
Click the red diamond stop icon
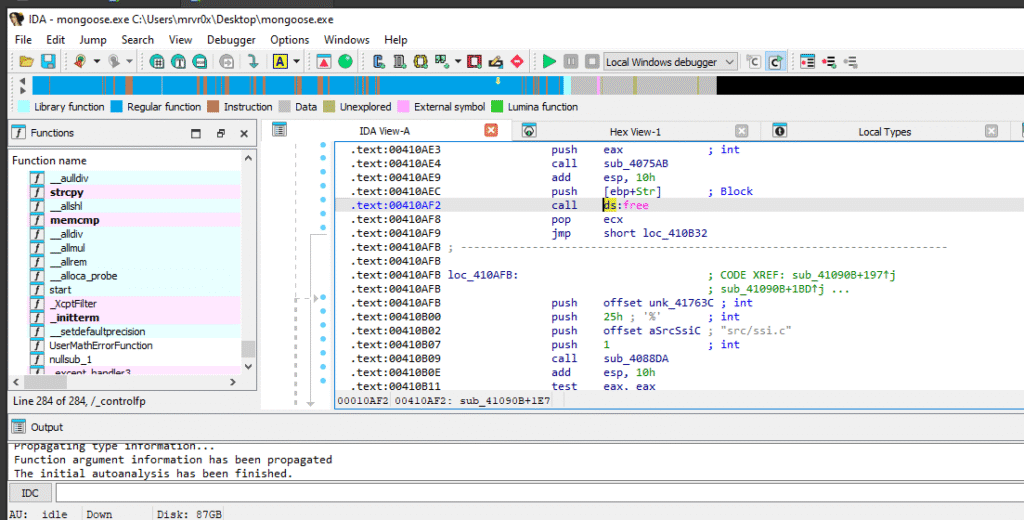click(x=517, y=61)
